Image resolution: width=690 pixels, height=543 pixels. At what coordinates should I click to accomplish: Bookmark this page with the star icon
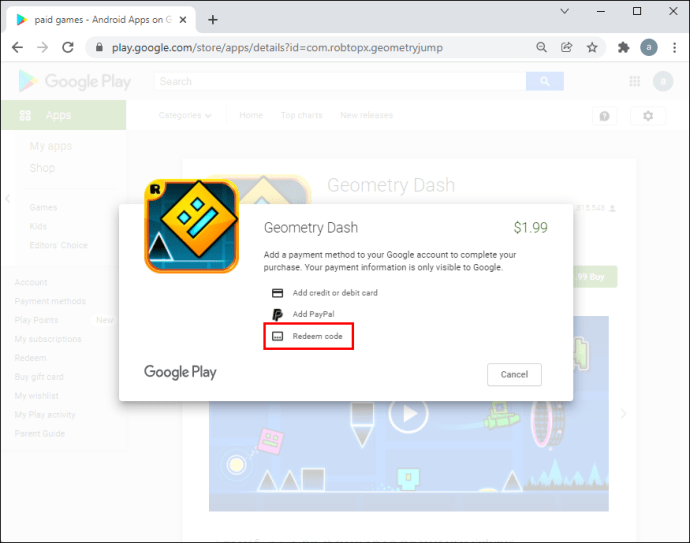[592, 47]
